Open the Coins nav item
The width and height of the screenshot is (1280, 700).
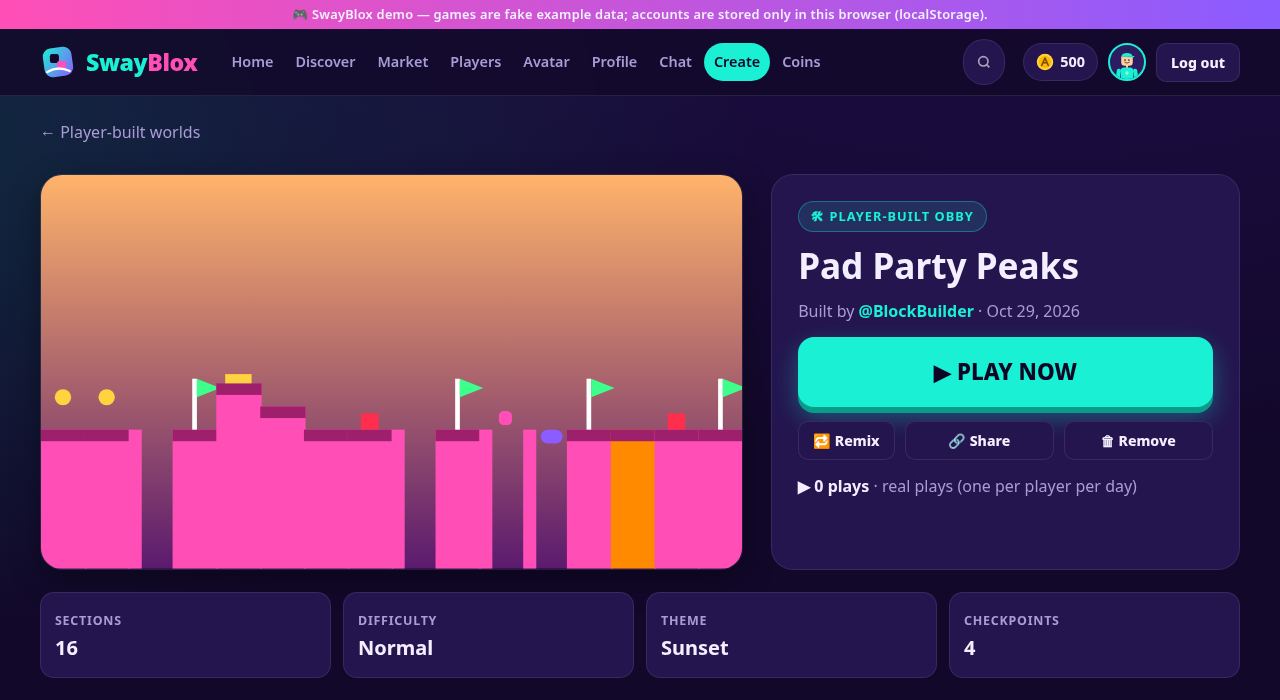pos(801,62)
